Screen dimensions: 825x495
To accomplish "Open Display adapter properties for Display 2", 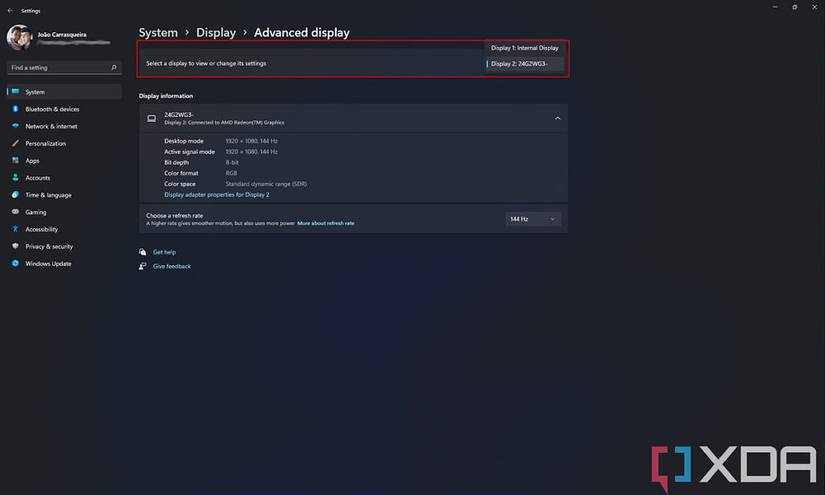I will [216, 195].
